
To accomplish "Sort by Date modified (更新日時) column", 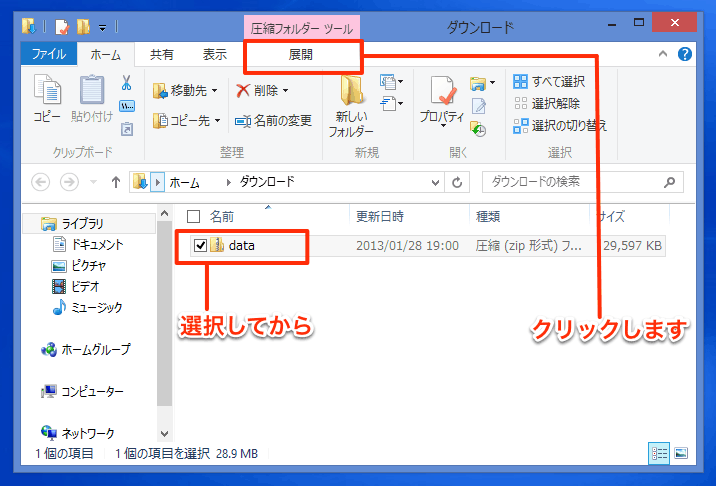I will click(x=380, y=217).
